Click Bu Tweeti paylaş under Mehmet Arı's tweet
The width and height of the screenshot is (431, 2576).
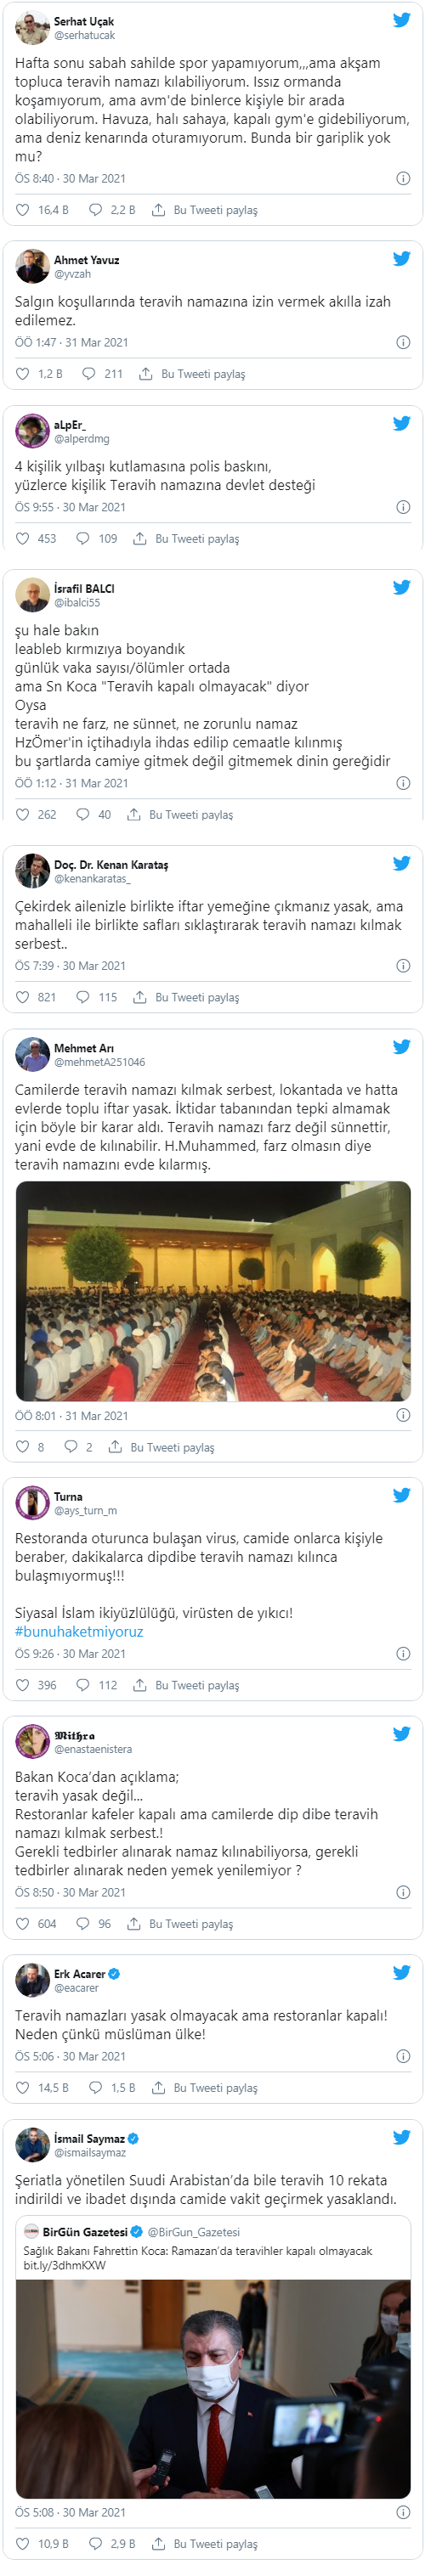pyautogui.click(x=172, y=1447)
